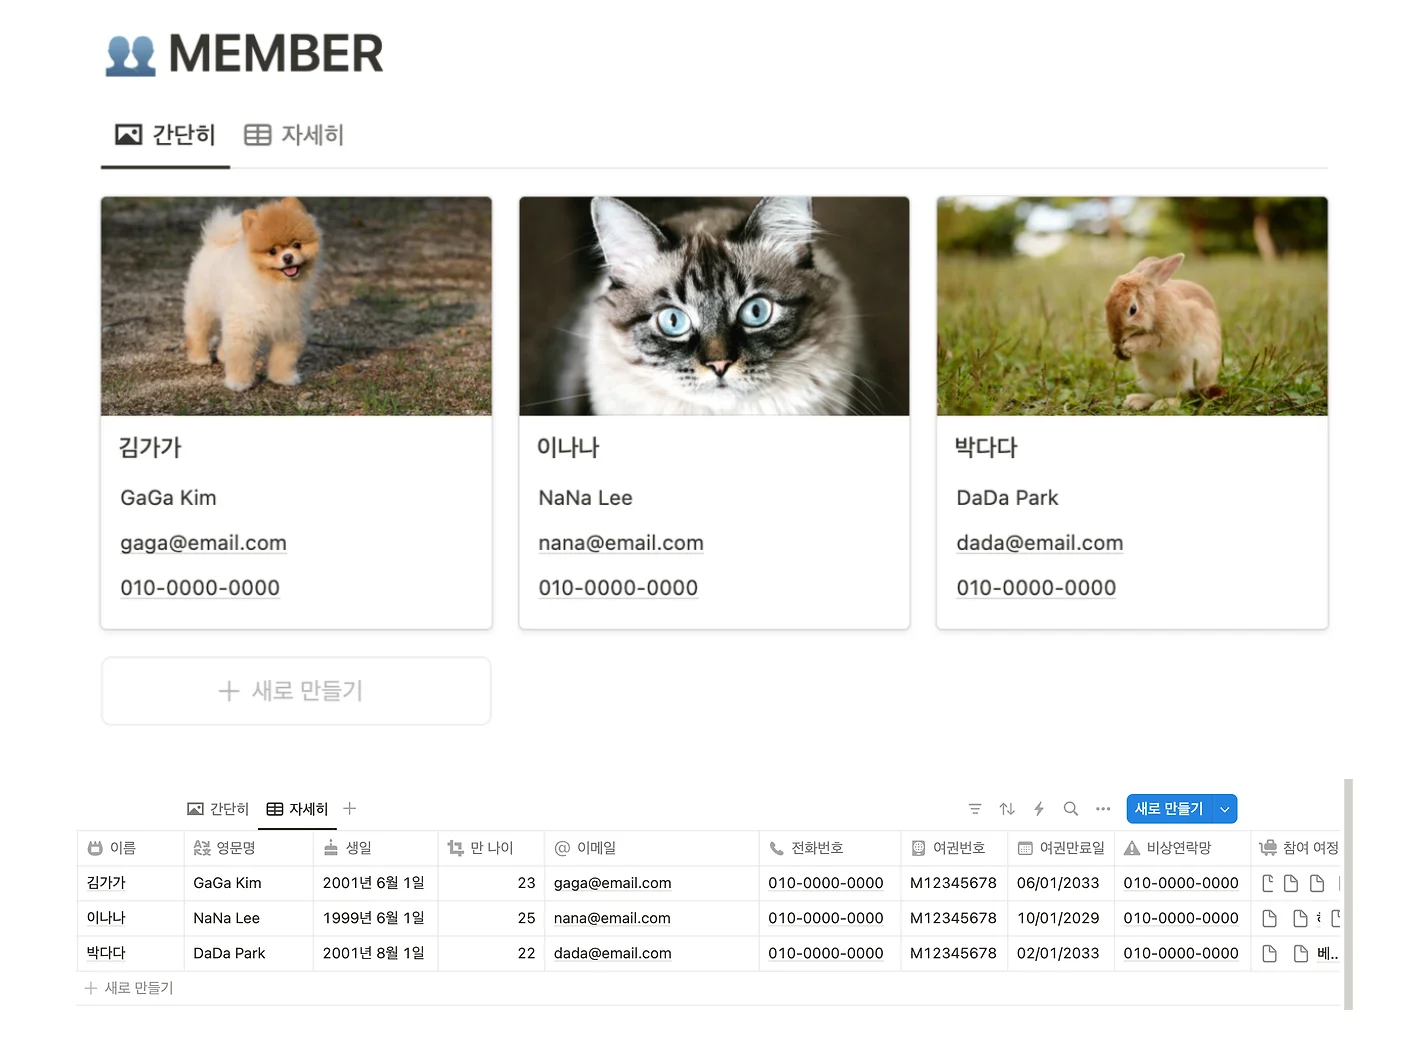Viewport: 1416px width, 1050px height.
Task: Click birthday cell 2001년 6월 1일
Action: (x=375, y=883)
